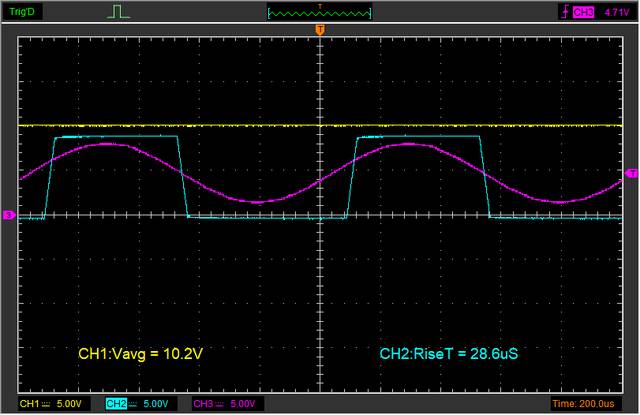Image resolution: width=640 pixels, height=415 pixels.
Task: Click the green pulse waveform icon
Action: [119, 12]
